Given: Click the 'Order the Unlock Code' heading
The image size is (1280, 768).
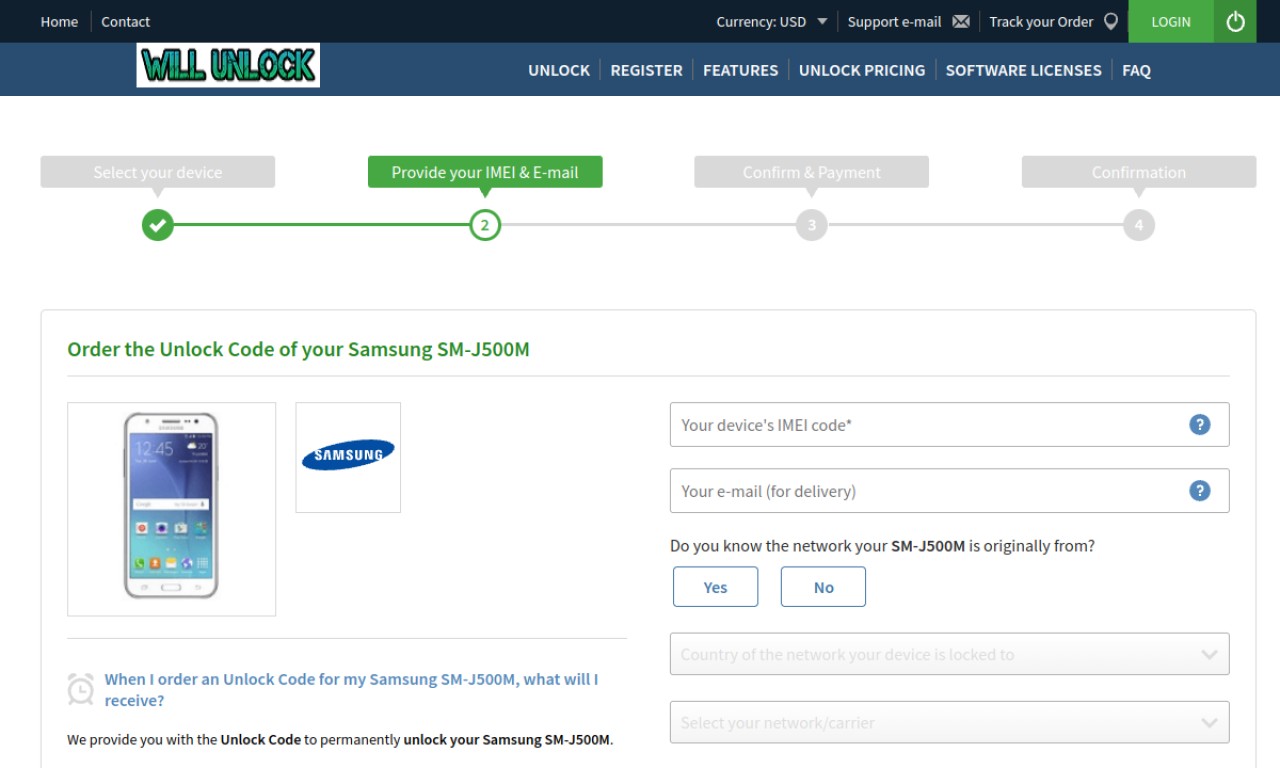Looking at the screenshot, I should pos(298,349).
